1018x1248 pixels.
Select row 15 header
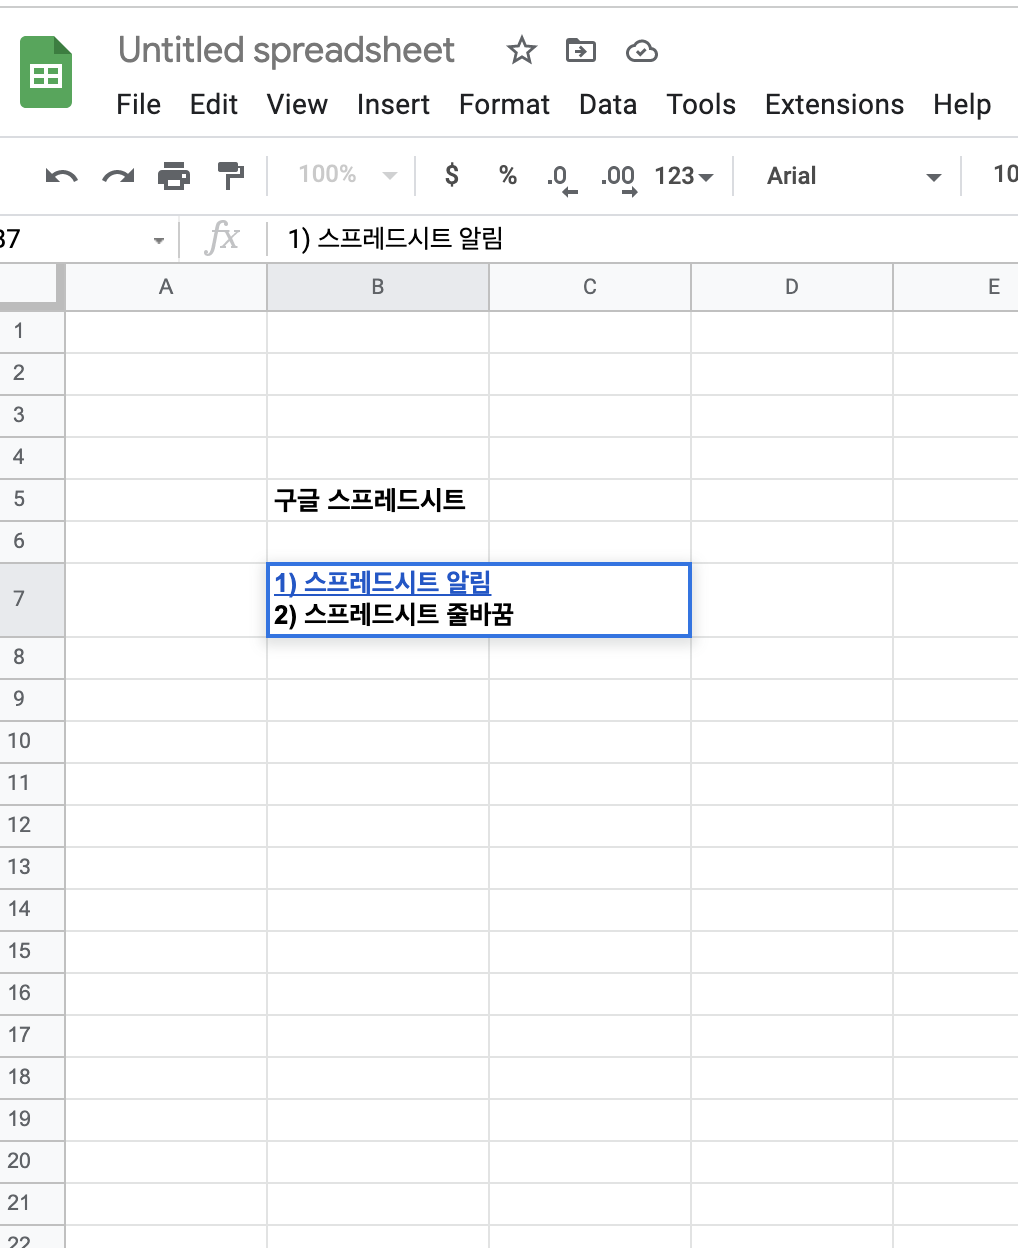click(32, 951)
